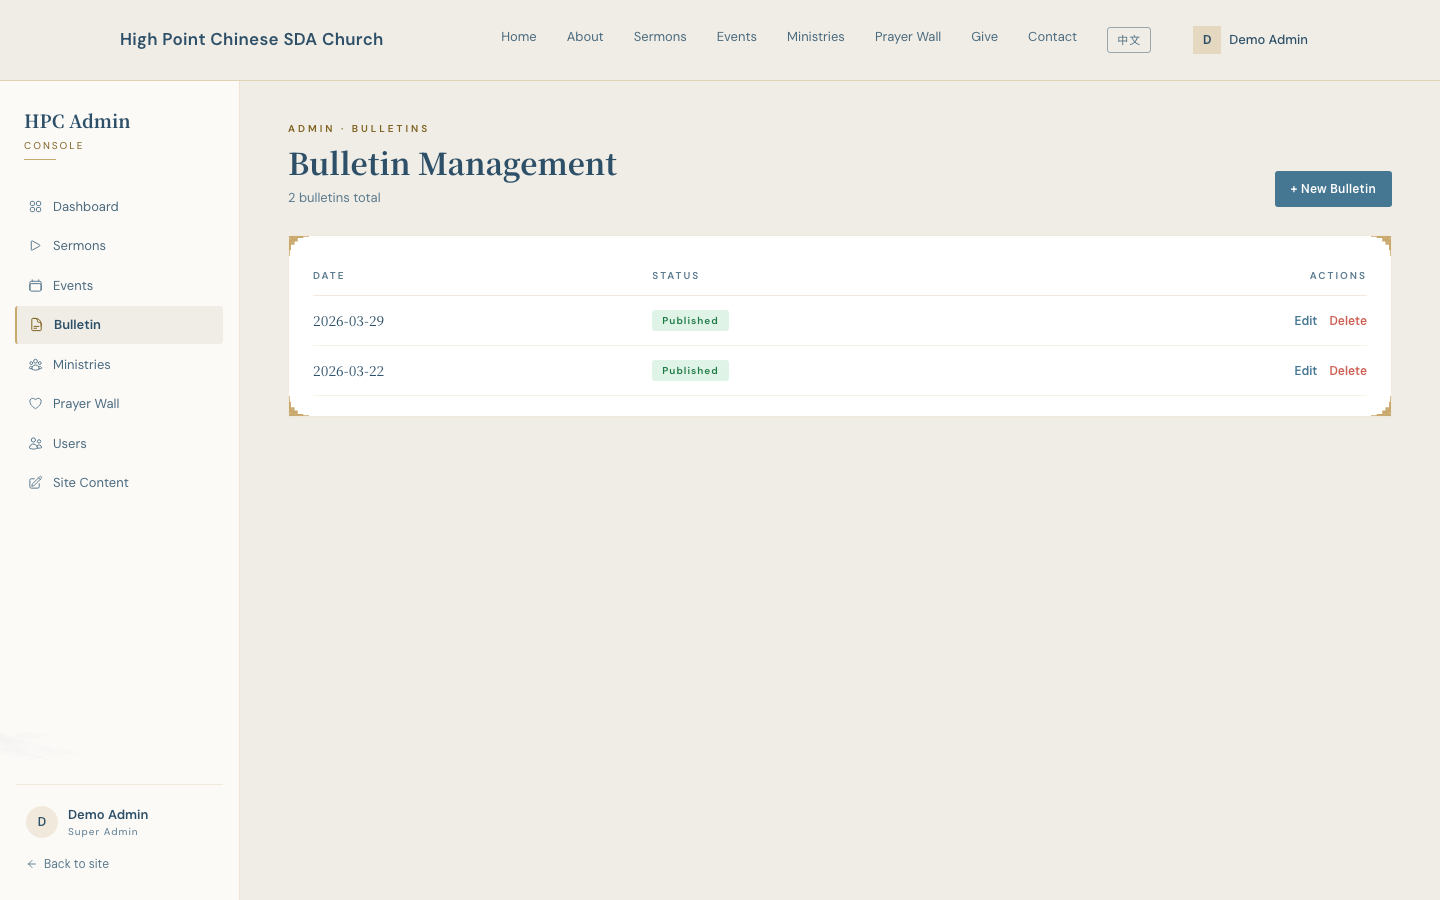
Task: Delete the 2026-03-22 bulletin
Action: (x=1348, y=371)
